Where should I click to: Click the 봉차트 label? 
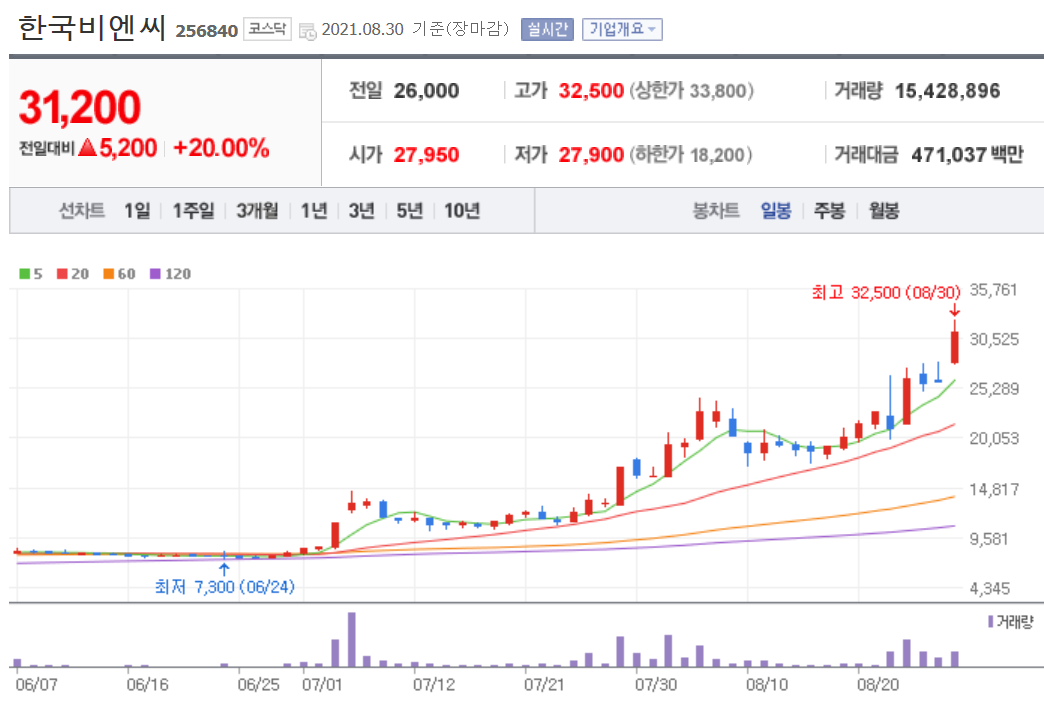point(716,211)
